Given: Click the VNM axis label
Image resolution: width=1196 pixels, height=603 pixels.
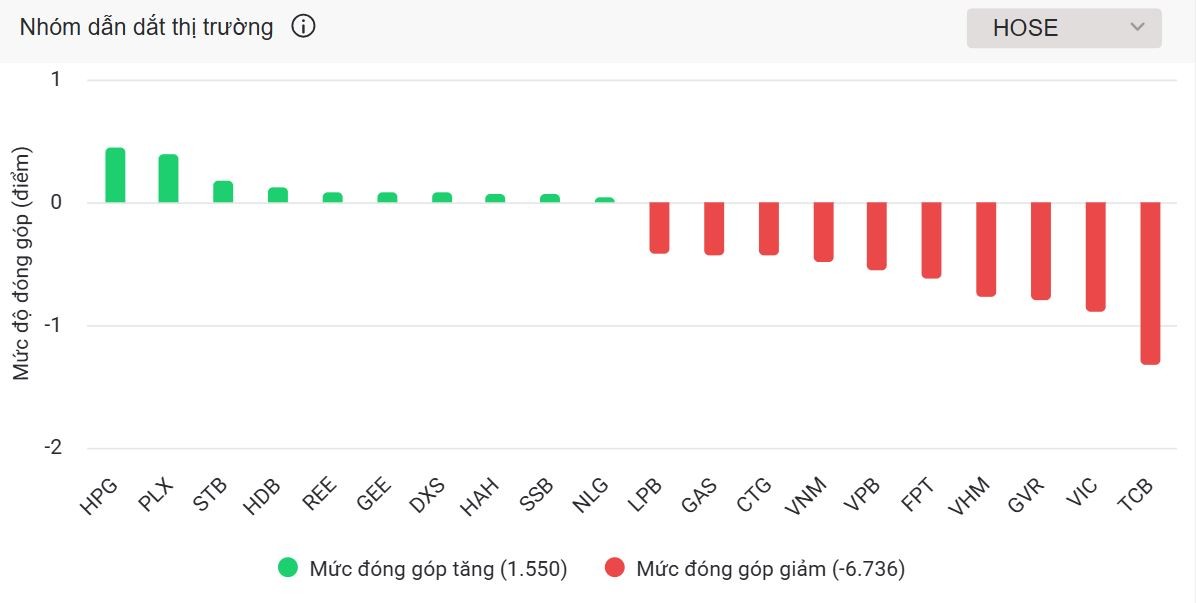Looking at the screenshot, I should [x=802, y=497].
